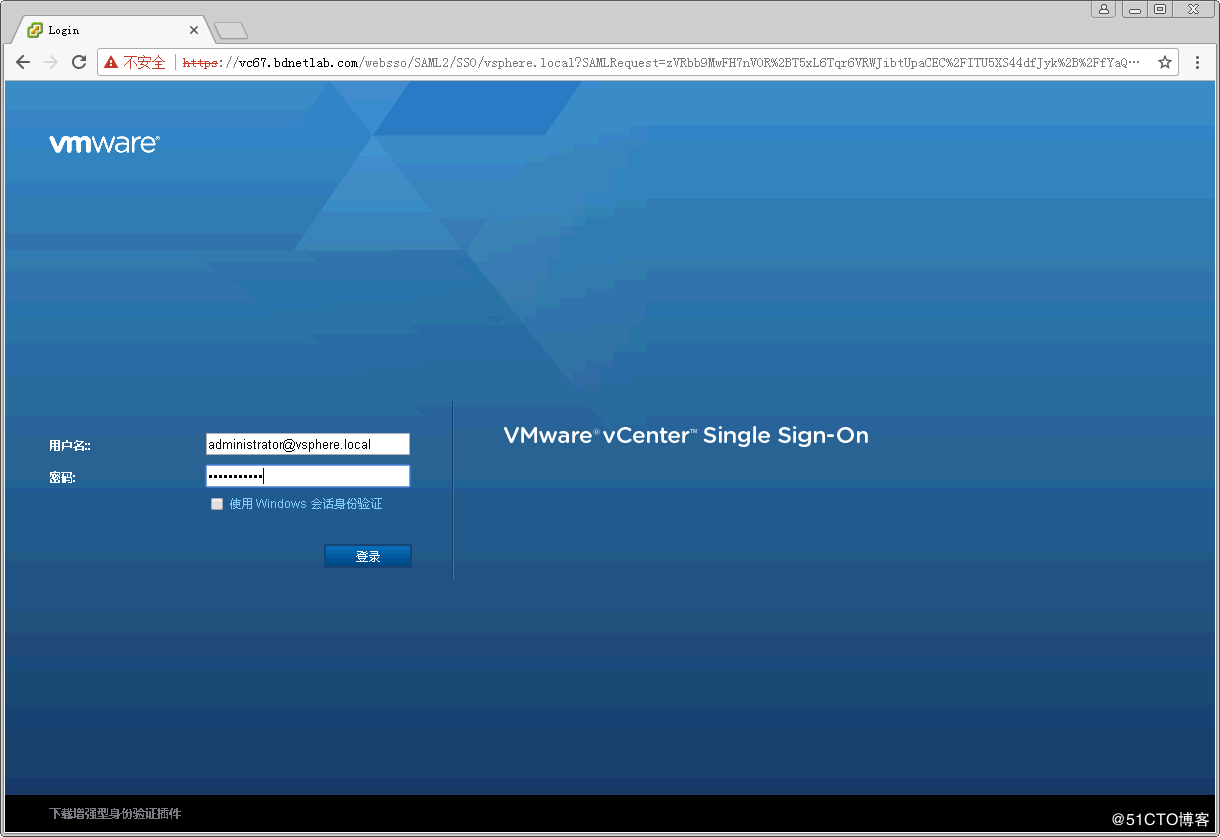The width and height of the screenshot is (1220, 837).
Task: Click the browser back arrow
Action: click(23, 62)
